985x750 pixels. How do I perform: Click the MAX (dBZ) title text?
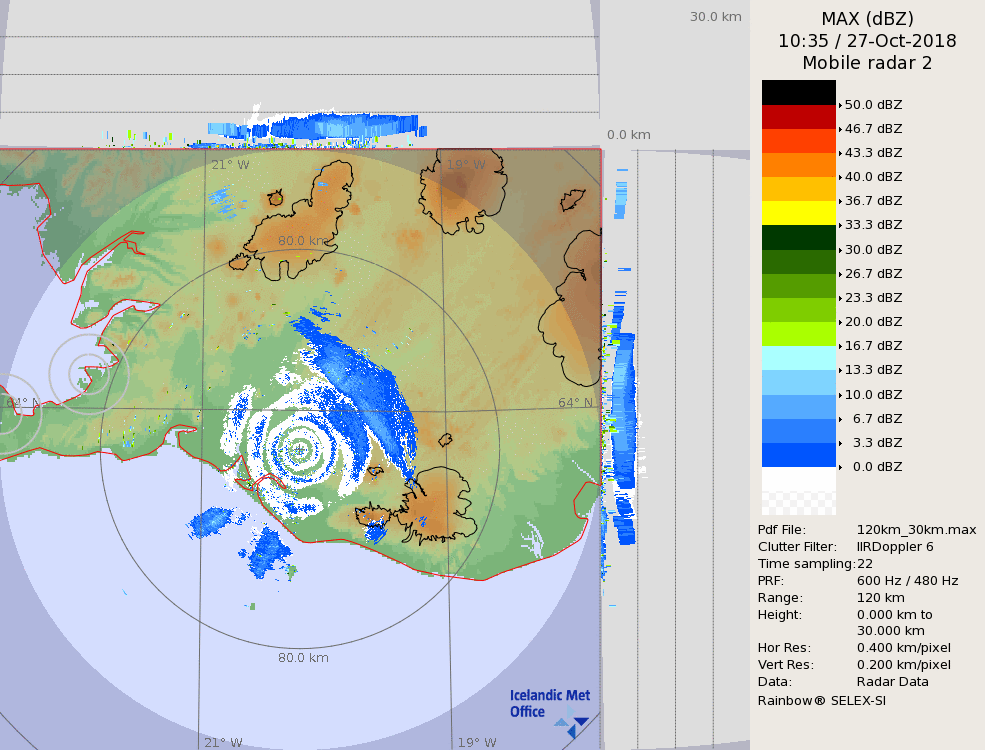867,18
